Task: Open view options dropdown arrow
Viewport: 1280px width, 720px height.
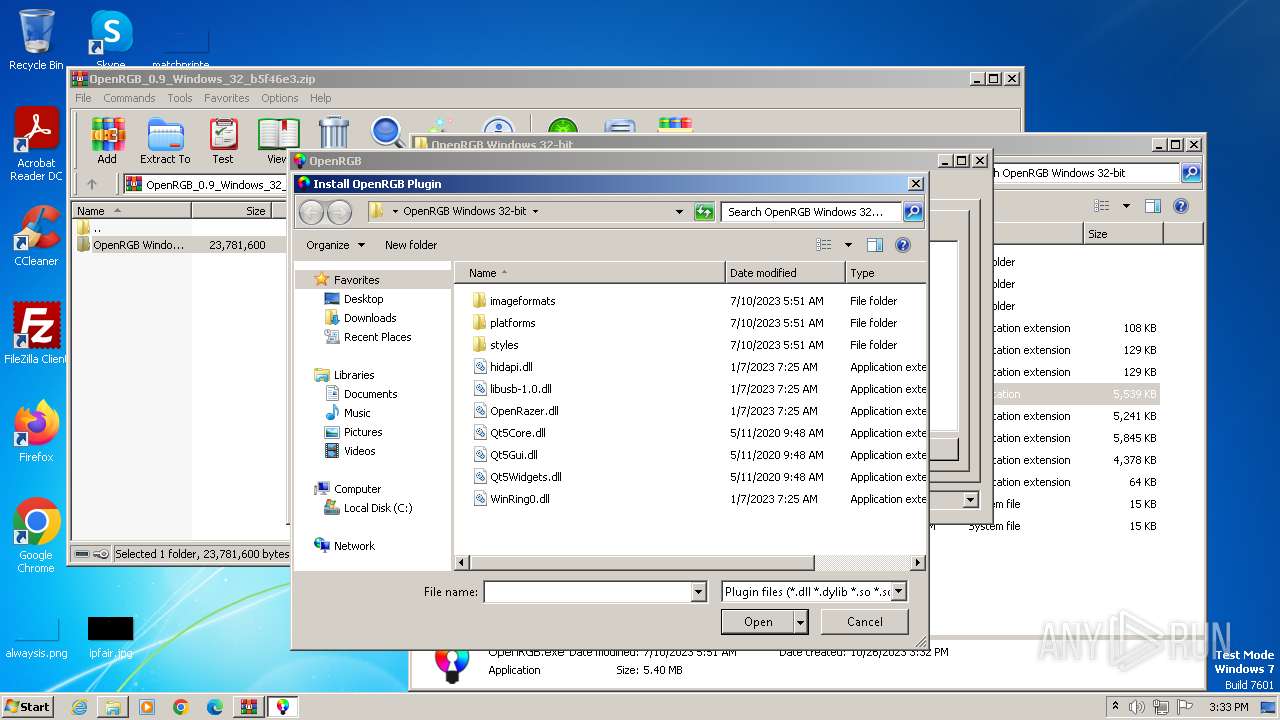Action: [848, 245]
